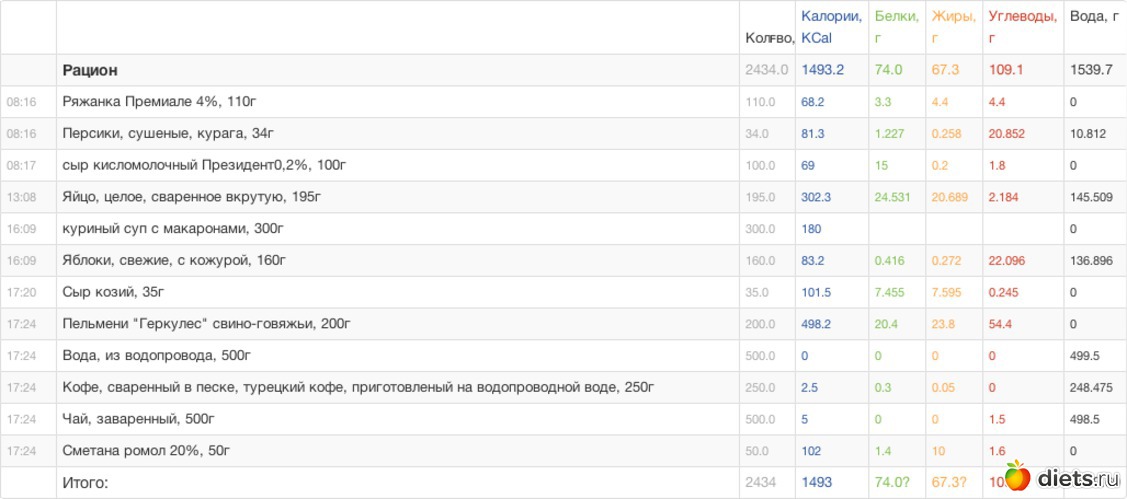The height and width of the screenshot is (499, 1127).
Task: Click the 13:08 timestamp cell
Action: [x=21, y=197]
